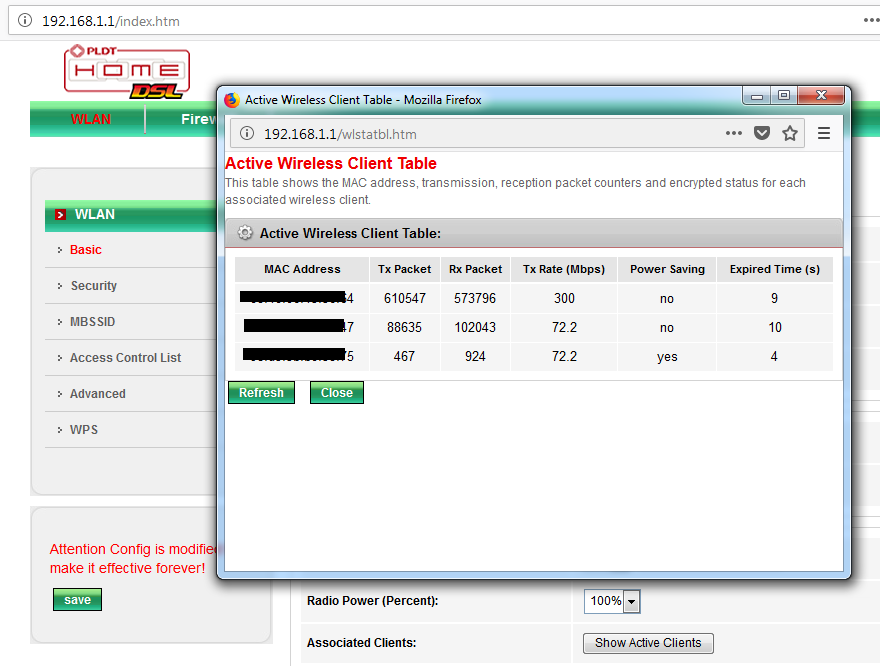
Task: Click the Power Saving column header
Action: 667,269
